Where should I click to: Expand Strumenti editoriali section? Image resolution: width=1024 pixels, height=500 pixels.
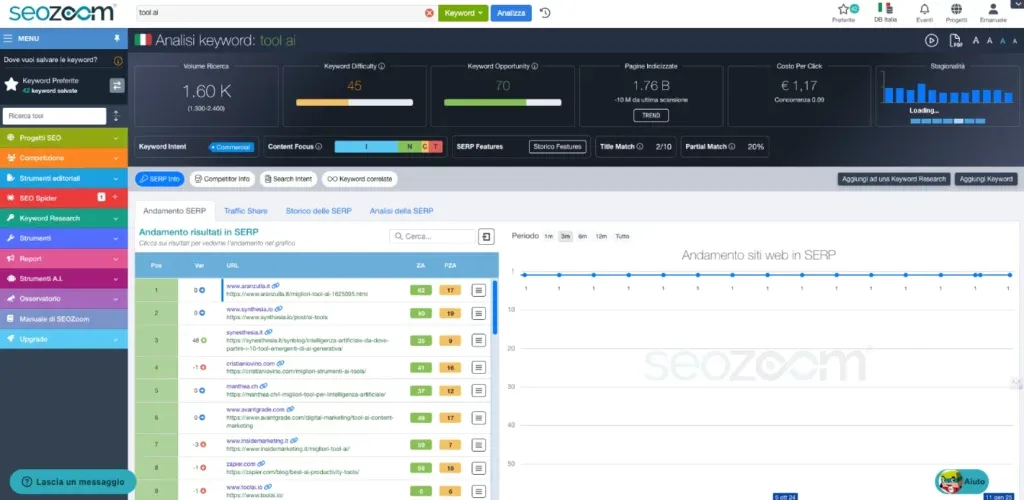[x=64, y=178]
